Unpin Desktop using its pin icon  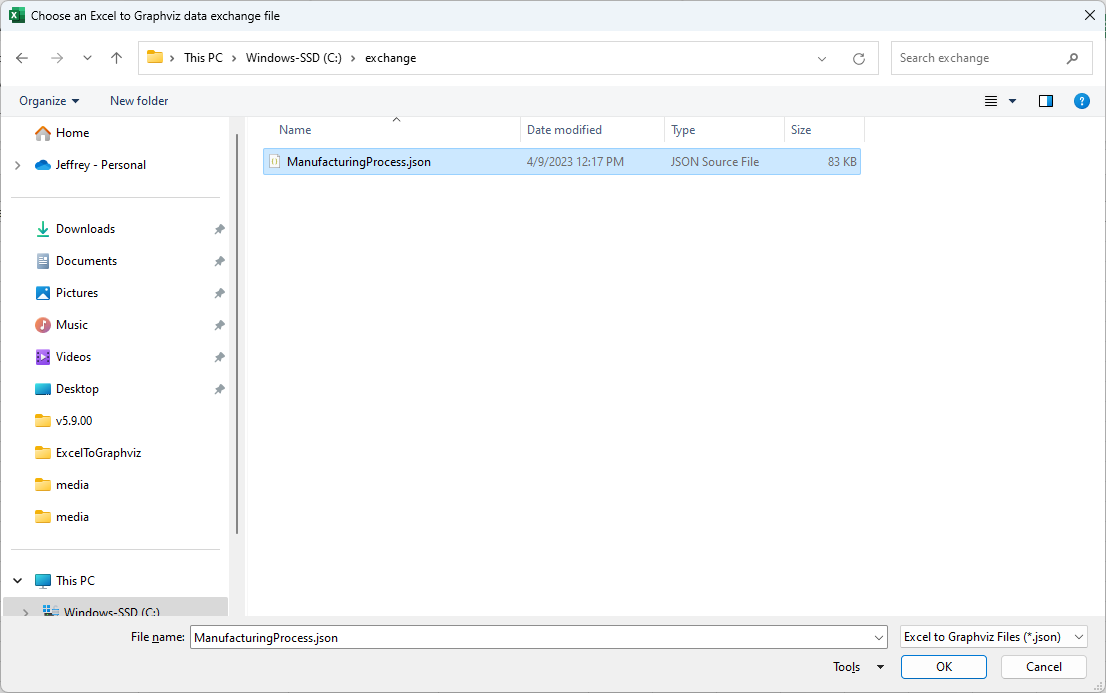pyautogui.click(x=219, y=389)
